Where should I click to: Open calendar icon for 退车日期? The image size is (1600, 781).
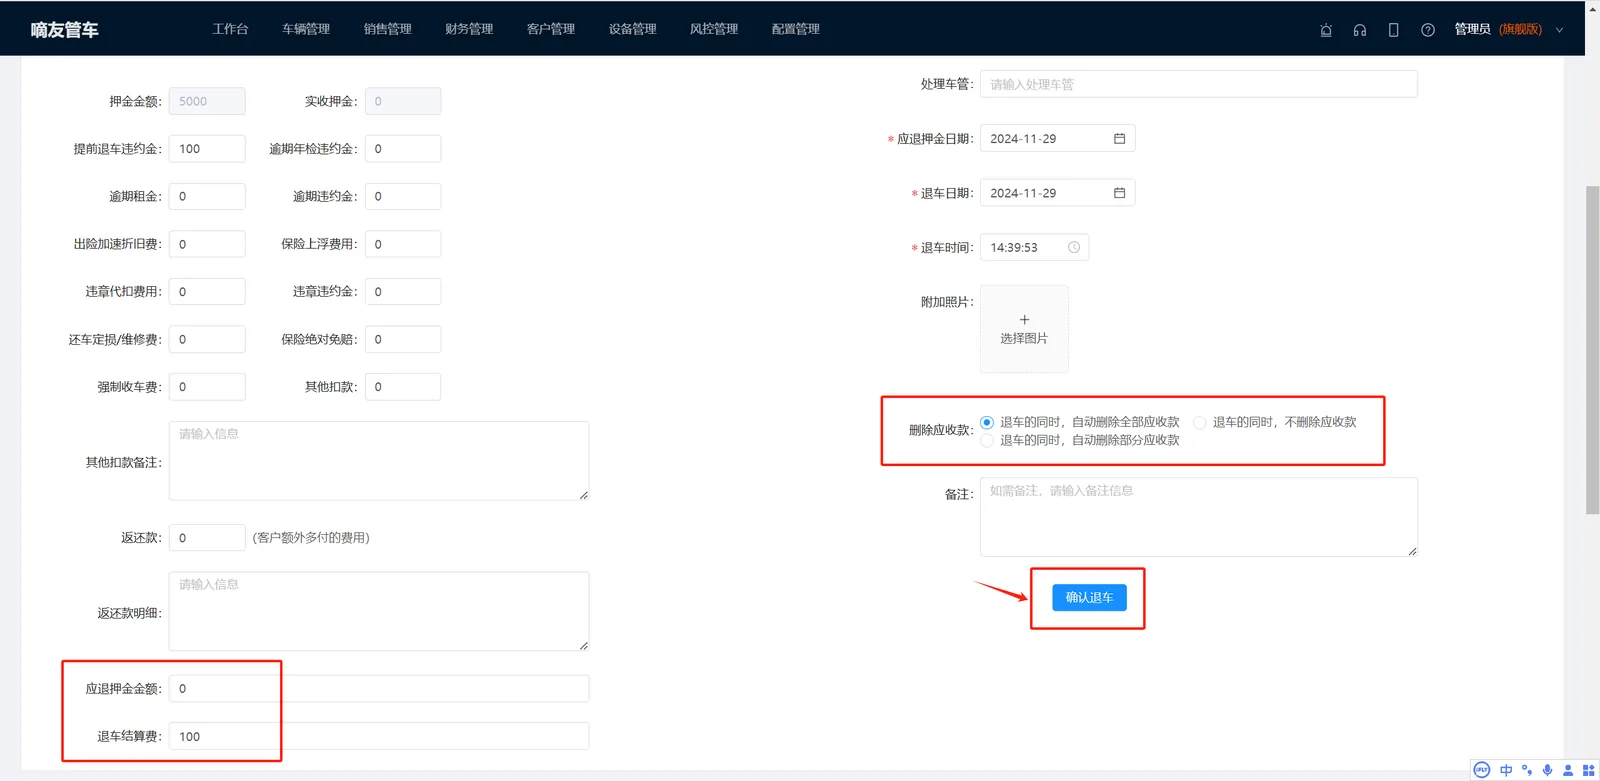[x=1119, y=193]
